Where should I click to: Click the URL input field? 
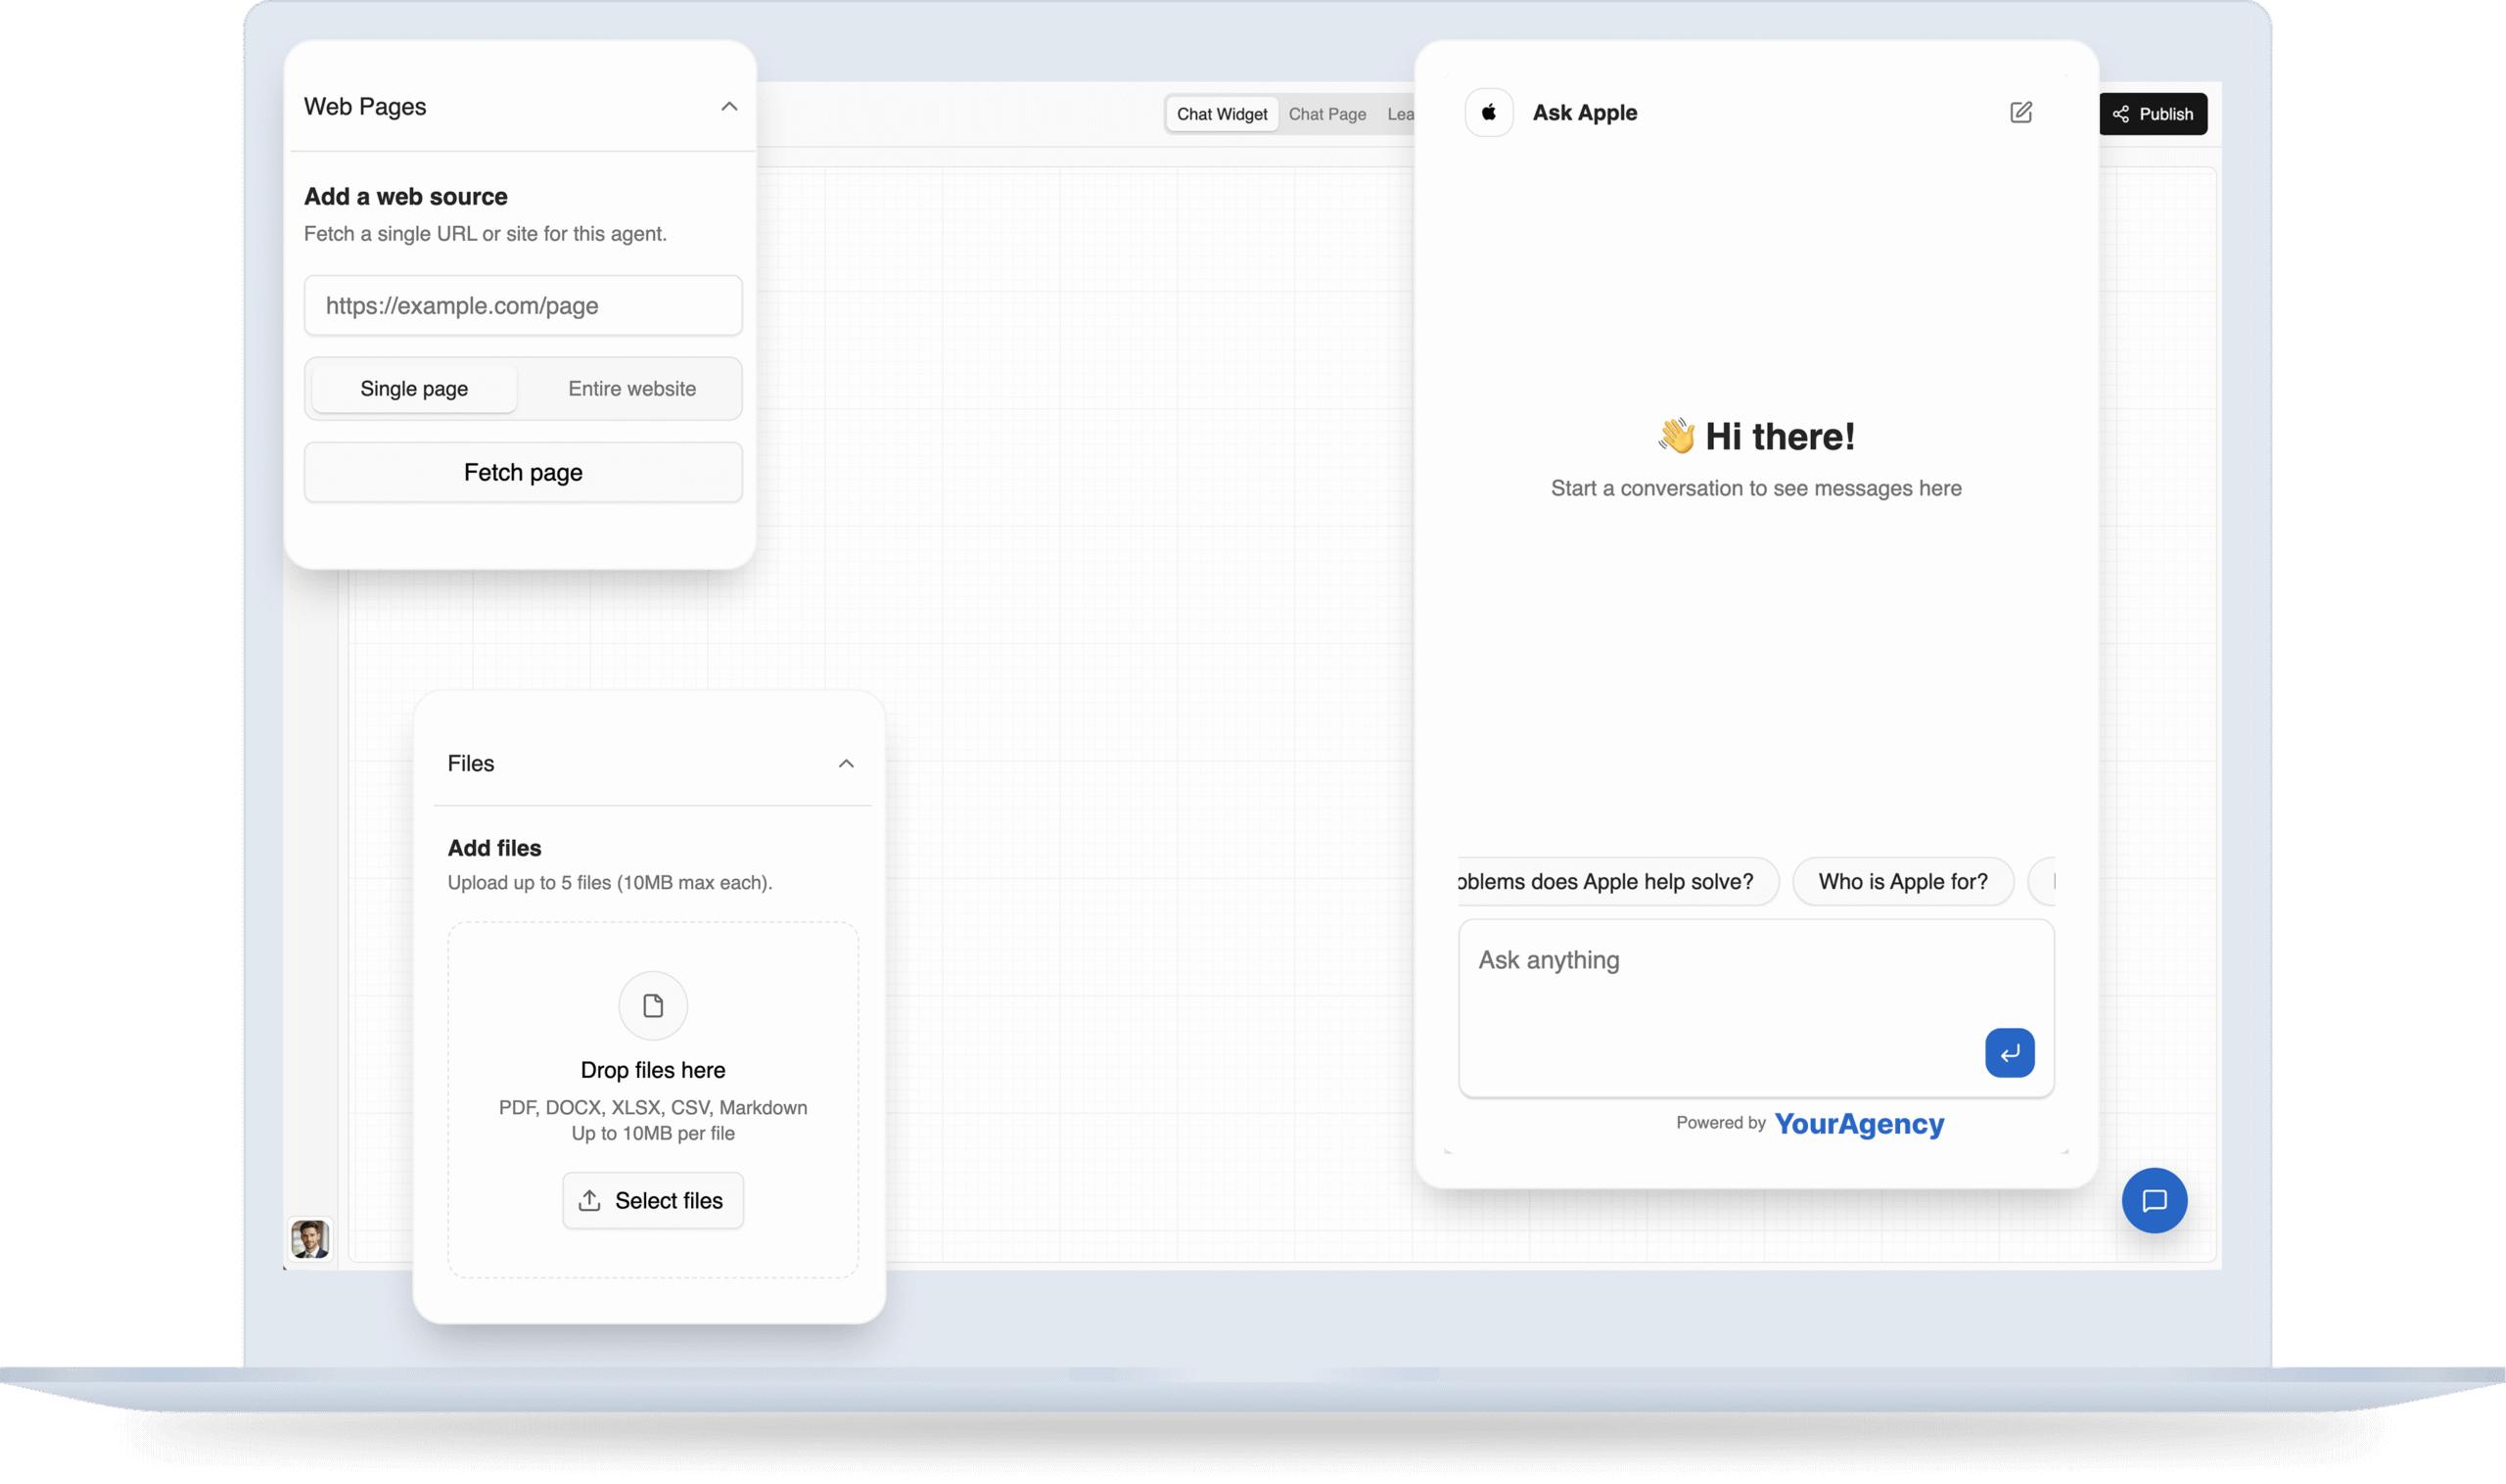[x=522, y=305]
